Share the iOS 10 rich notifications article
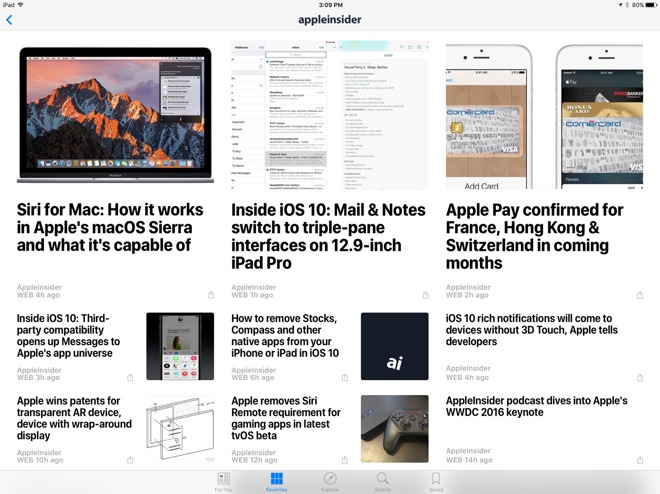660x494 pixels. click(x=640, y=377)
